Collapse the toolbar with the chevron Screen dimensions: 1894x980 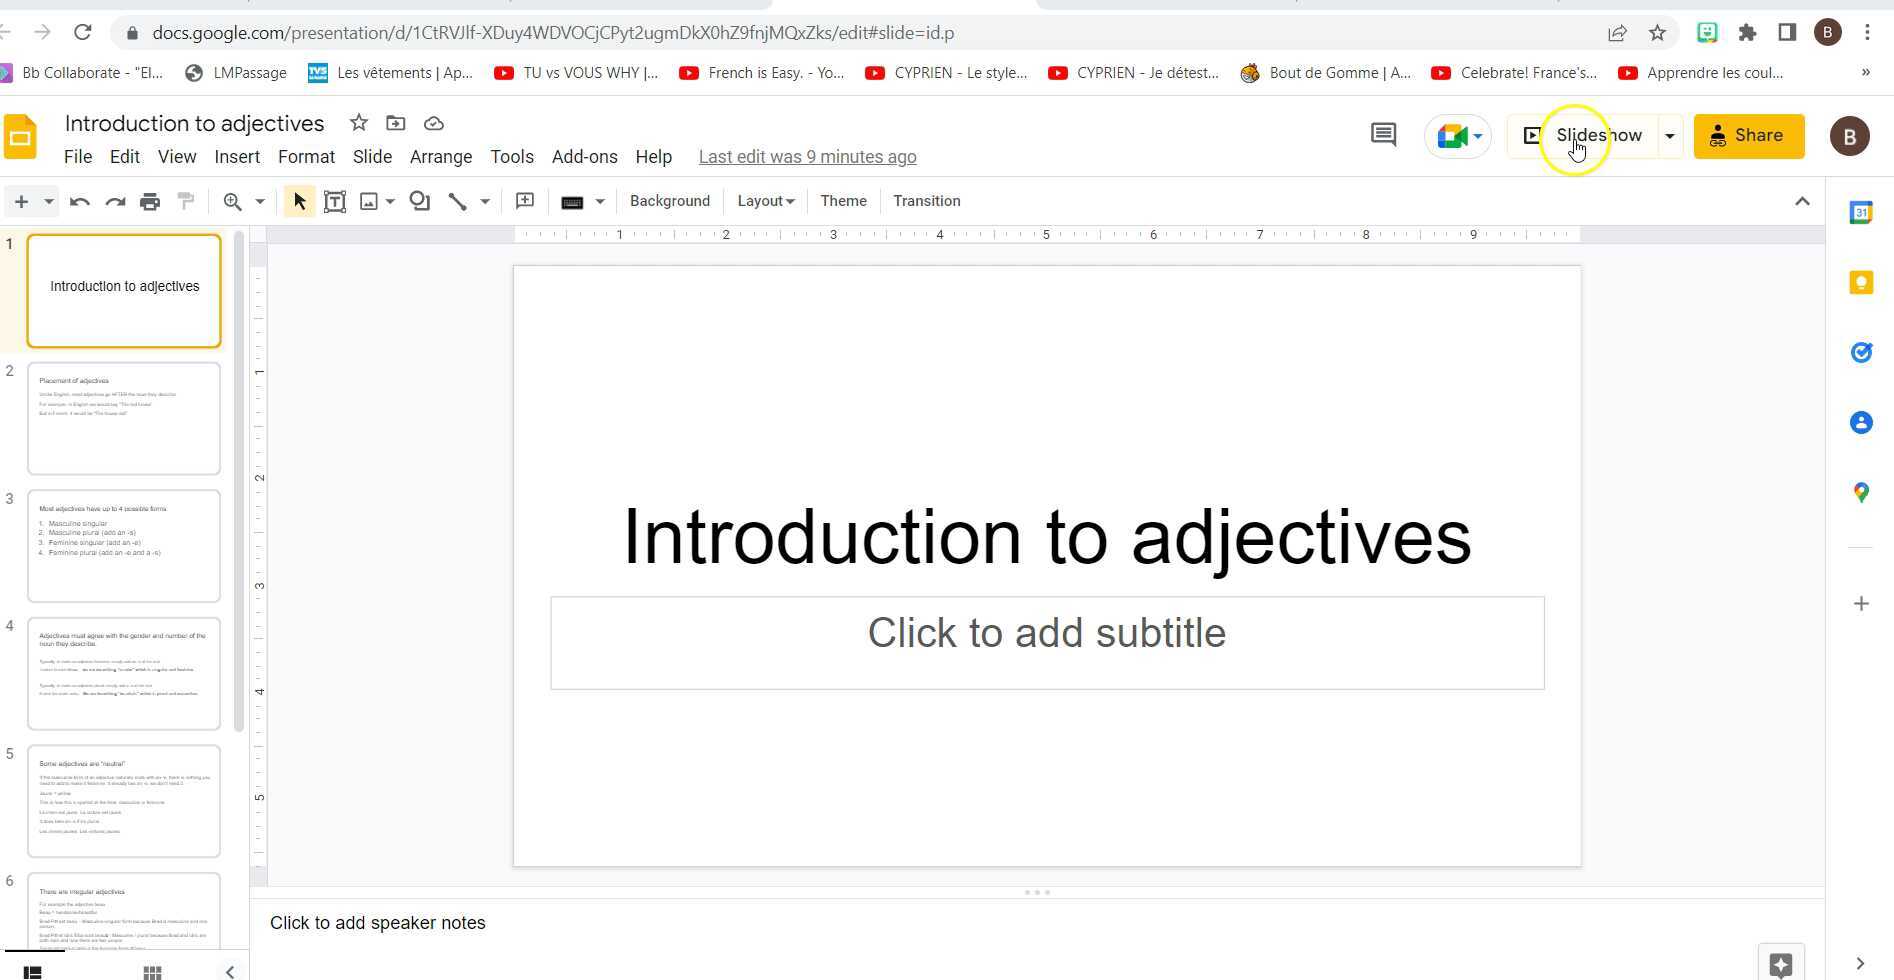tap(1802, 201)
